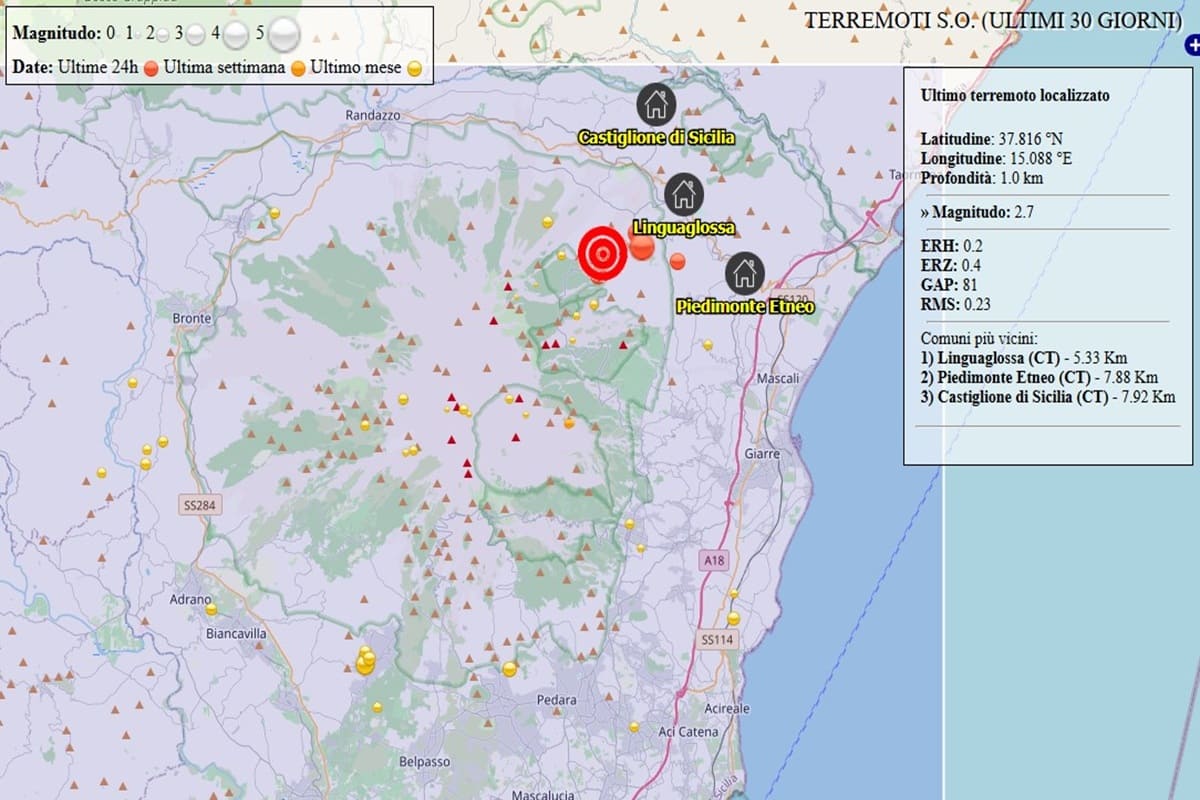This screenshot has width=1200, height=800.
Task: Click the red concentric-ring epicenter marker
Action: pos(602,254)
